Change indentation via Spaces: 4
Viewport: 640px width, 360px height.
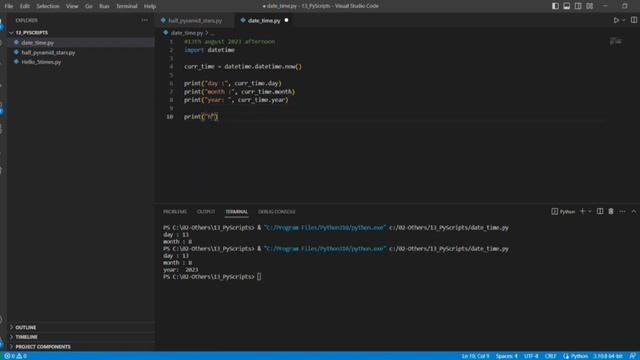(507, 356)
